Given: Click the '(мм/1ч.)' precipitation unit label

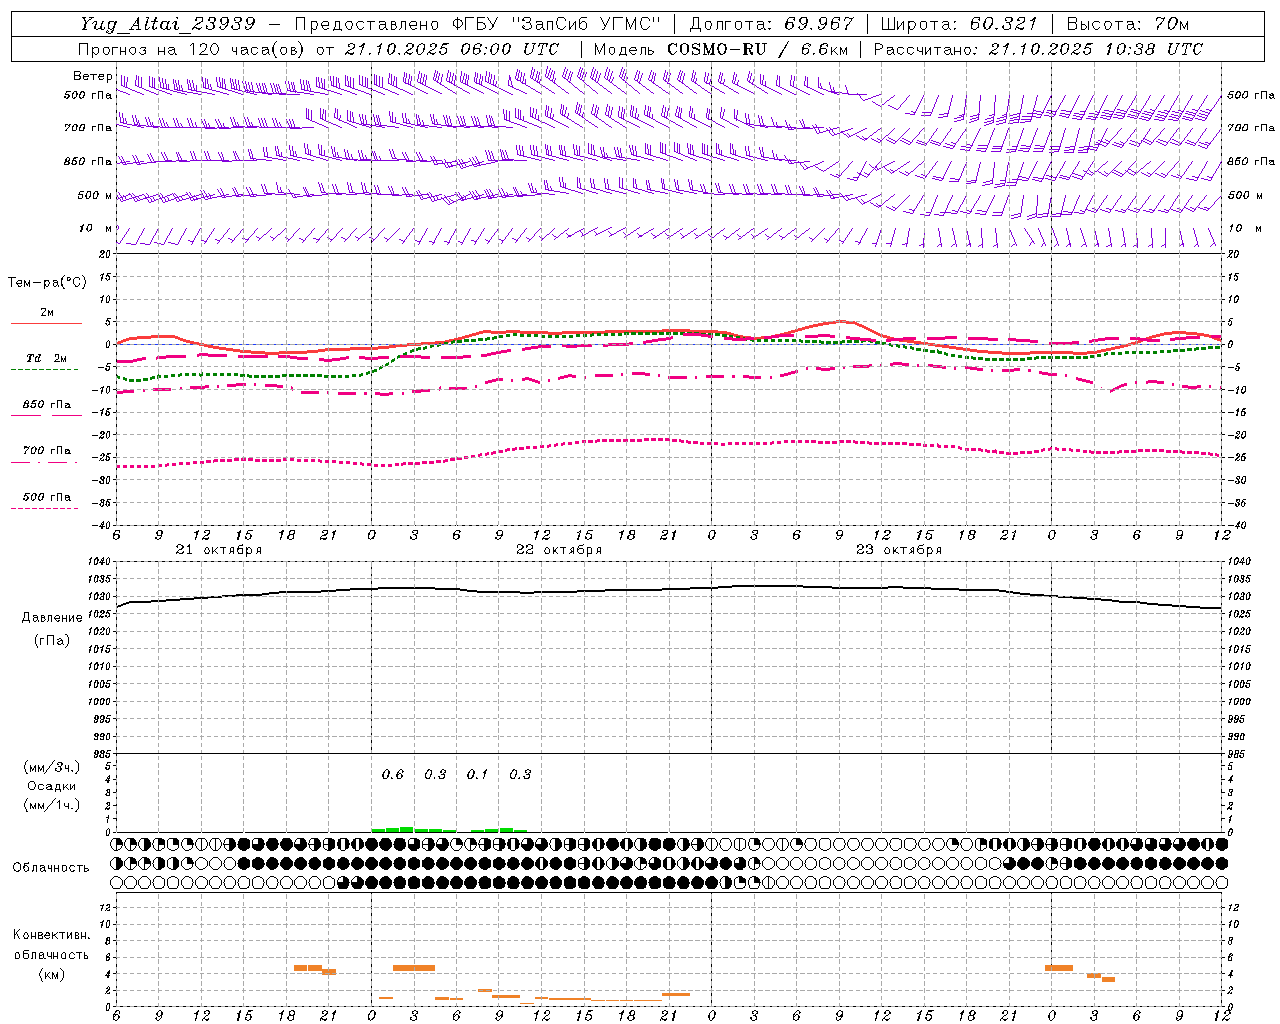Looking at the screenshot, I should pos(52,805).
